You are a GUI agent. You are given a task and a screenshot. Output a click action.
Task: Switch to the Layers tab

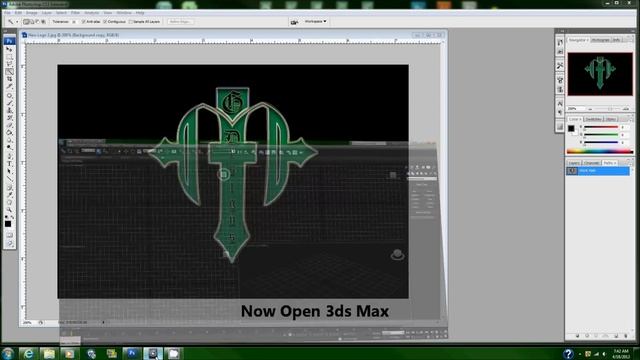(x=573, y=163)
